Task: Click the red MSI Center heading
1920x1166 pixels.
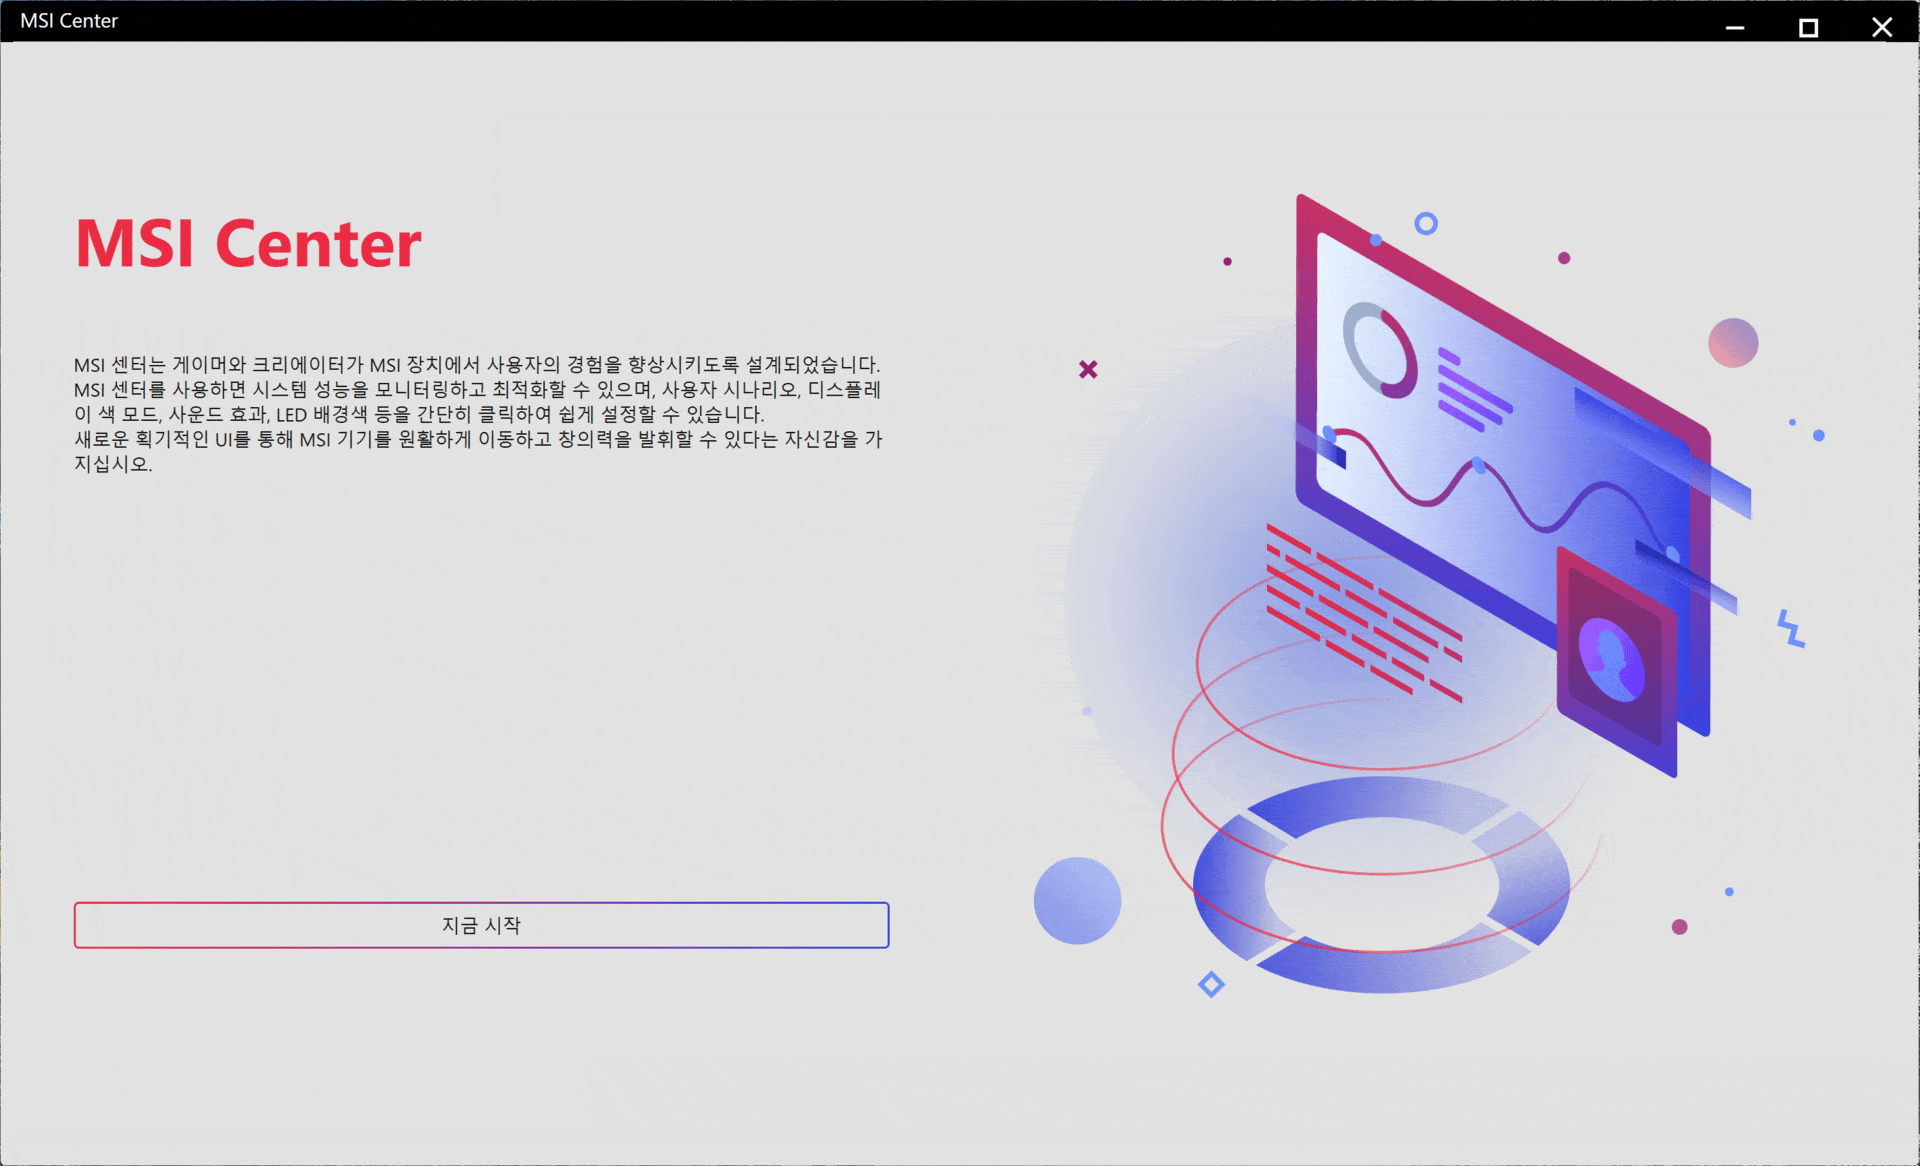Action: click(248, 244)
